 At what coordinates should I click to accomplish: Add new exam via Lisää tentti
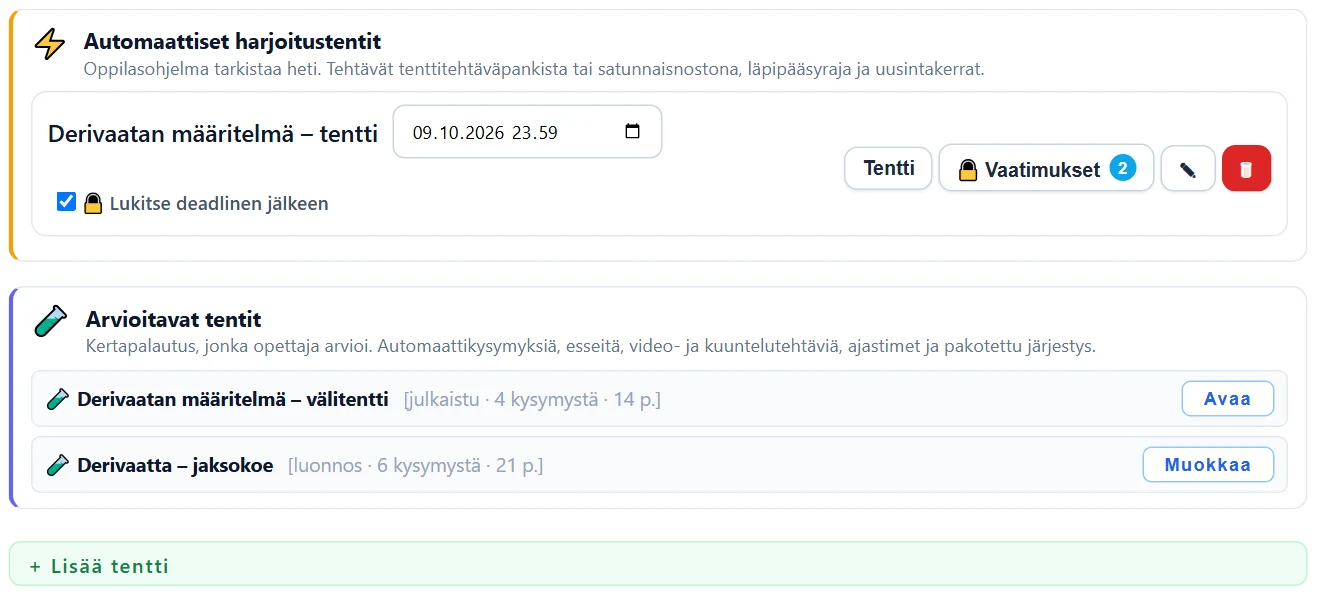click(657, 564)
